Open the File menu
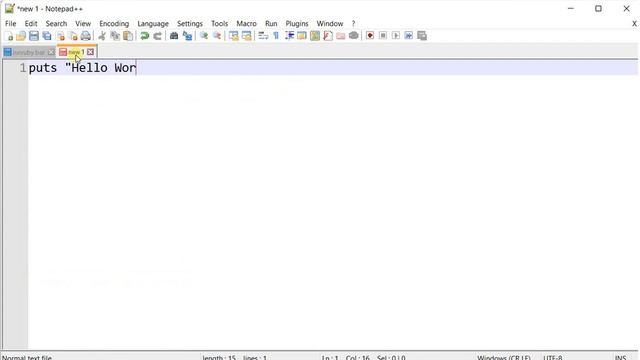Screen dimensions: 640x360 pos(11,24)
